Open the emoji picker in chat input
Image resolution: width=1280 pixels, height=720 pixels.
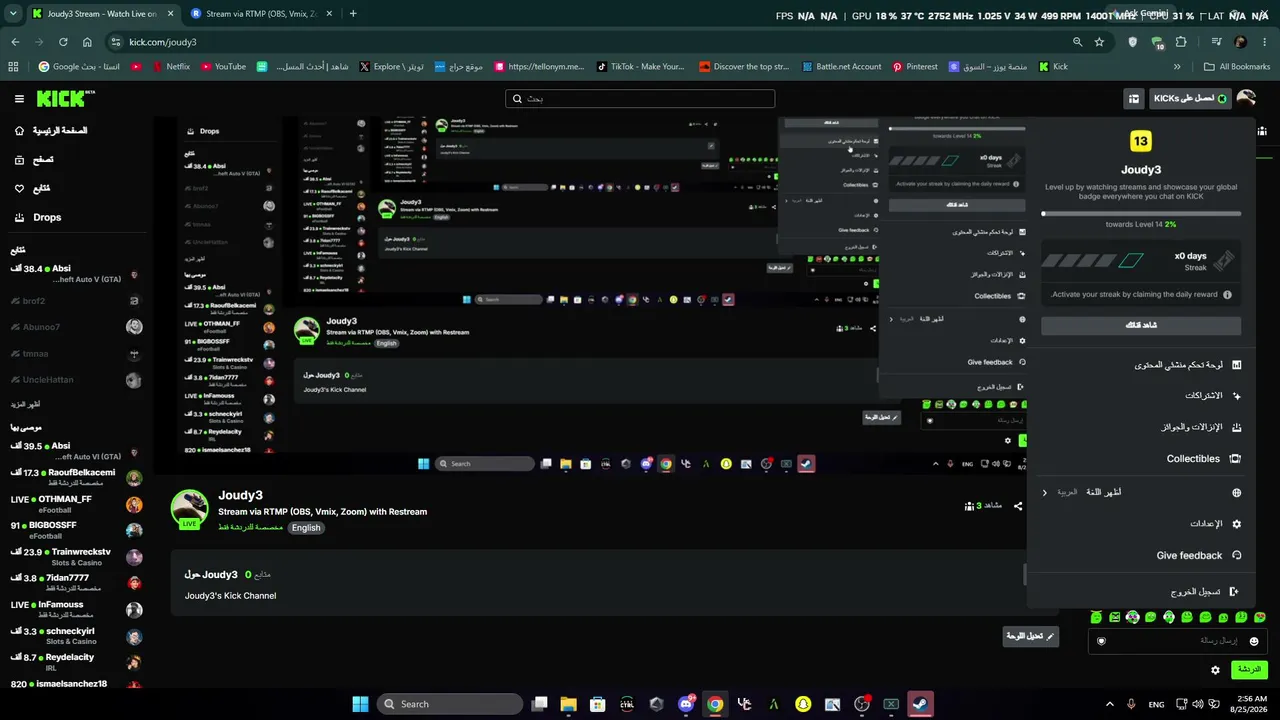tap(1254, 641)
